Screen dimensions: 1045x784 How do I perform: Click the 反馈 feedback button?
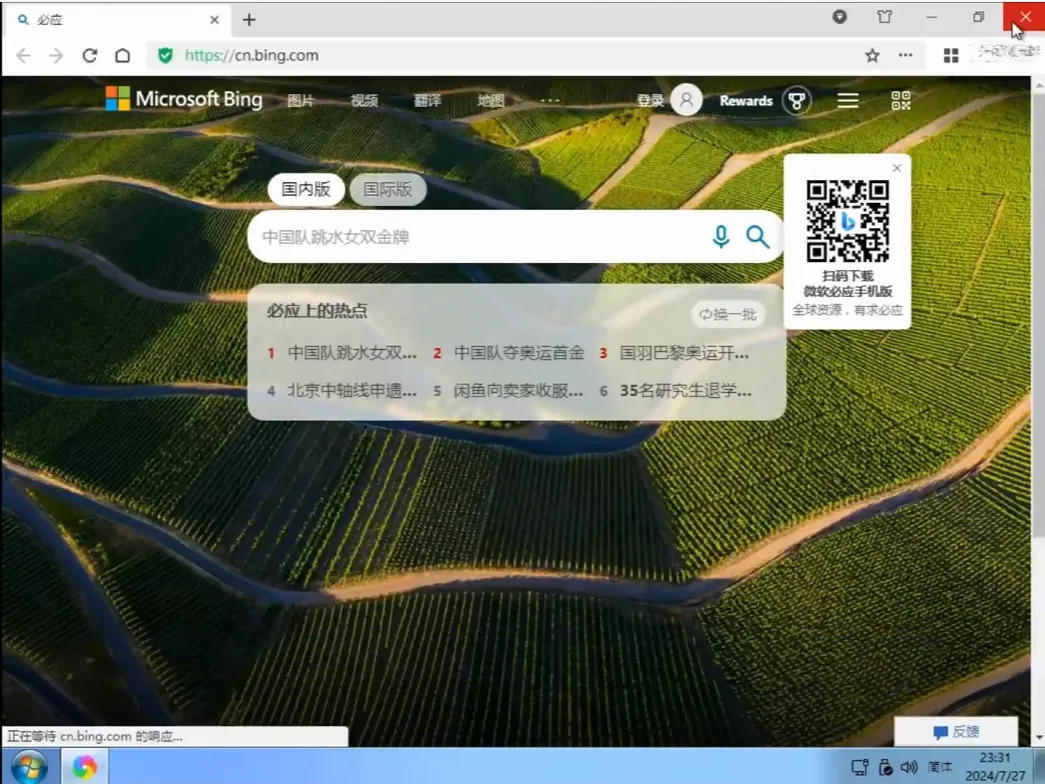(x=955, y=731)
